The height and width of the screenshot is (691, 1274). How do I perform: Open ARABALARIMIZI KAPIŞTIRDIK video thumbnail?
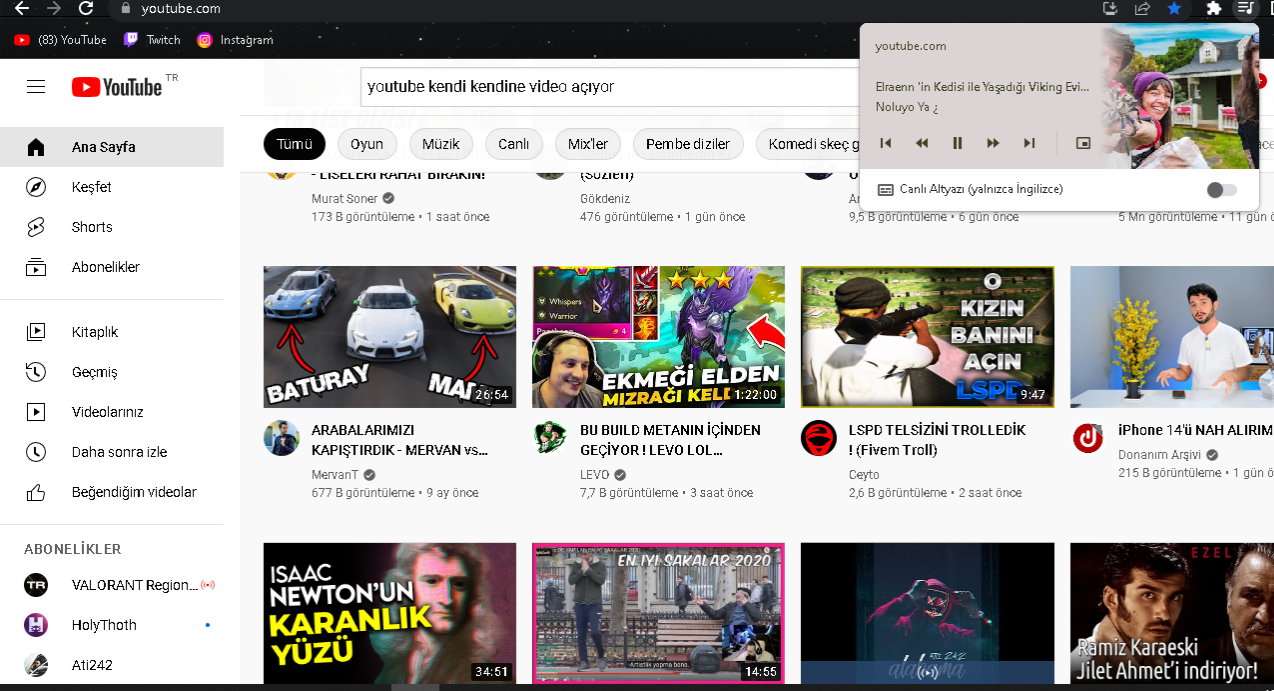point(390,337)
